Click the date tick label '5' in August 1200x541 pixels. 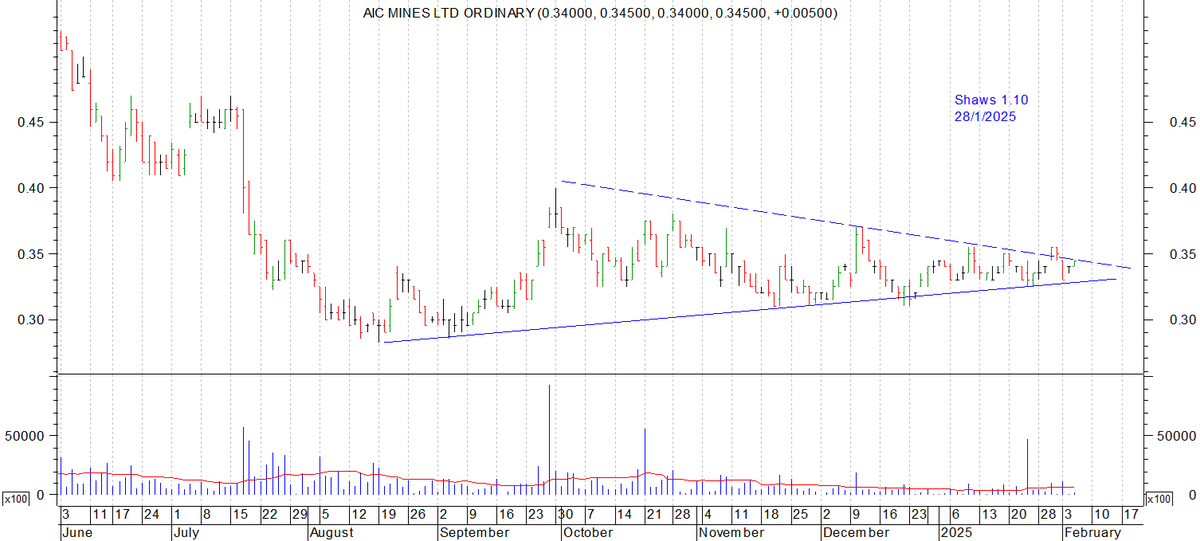pos(326,515)
